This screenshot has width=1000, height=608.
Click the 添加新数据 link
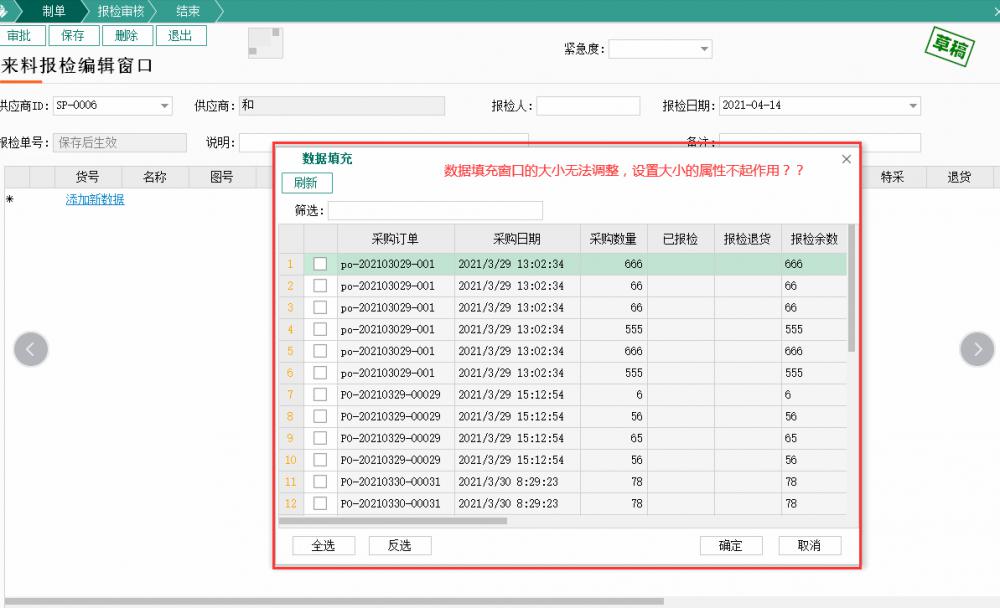[95, 200]
